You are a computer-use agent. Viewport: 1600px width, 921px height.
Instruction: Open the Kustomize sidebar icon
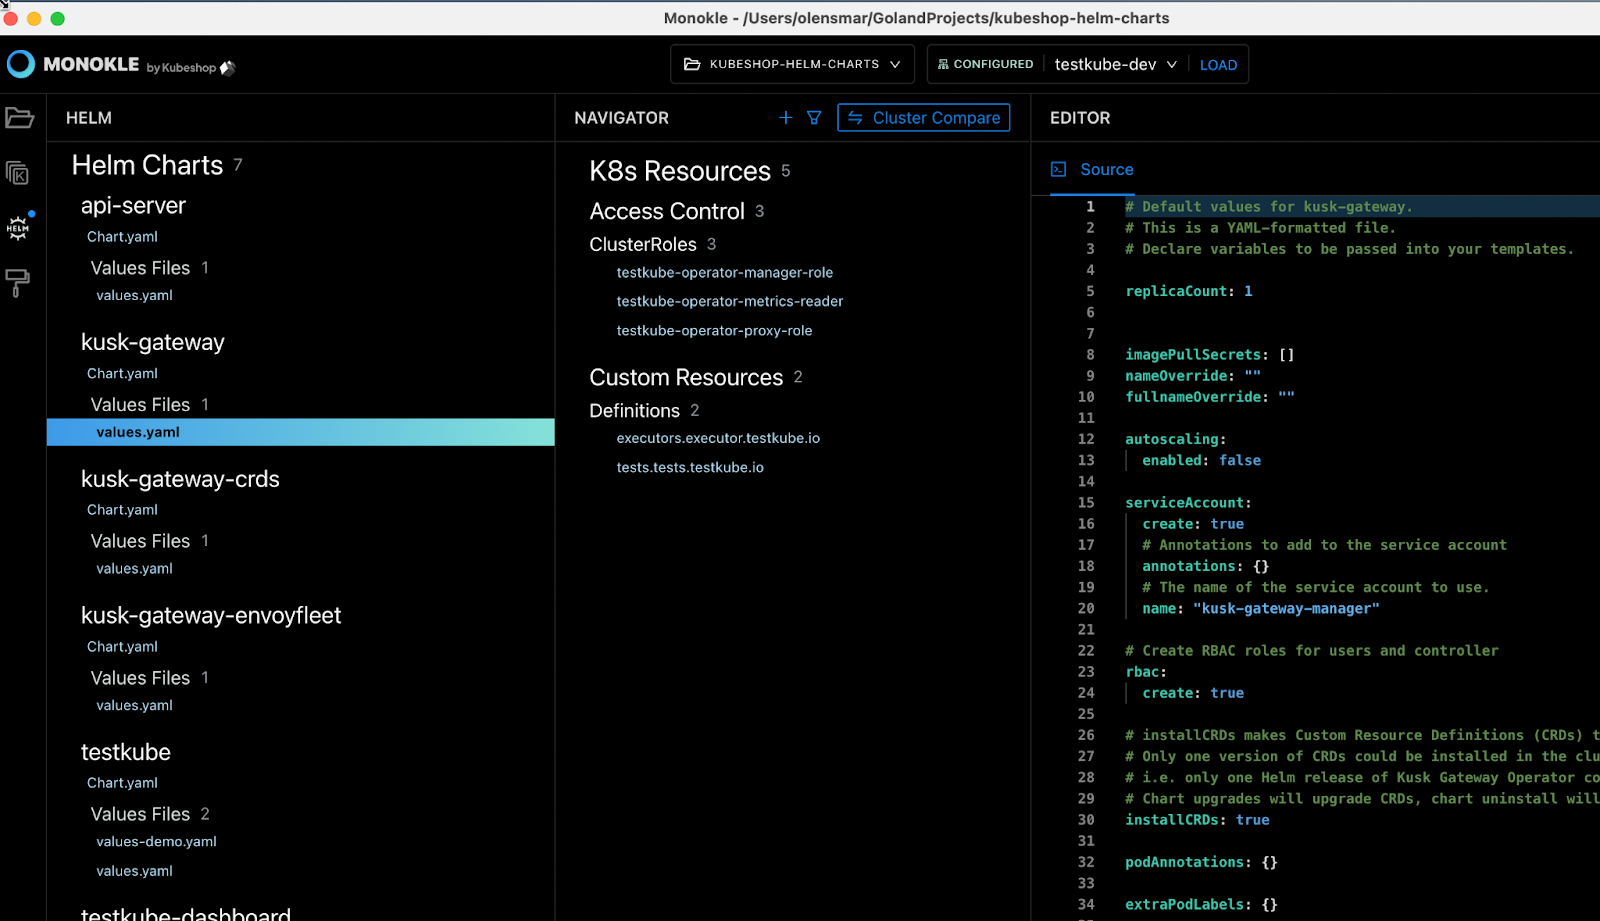(18, 173)
